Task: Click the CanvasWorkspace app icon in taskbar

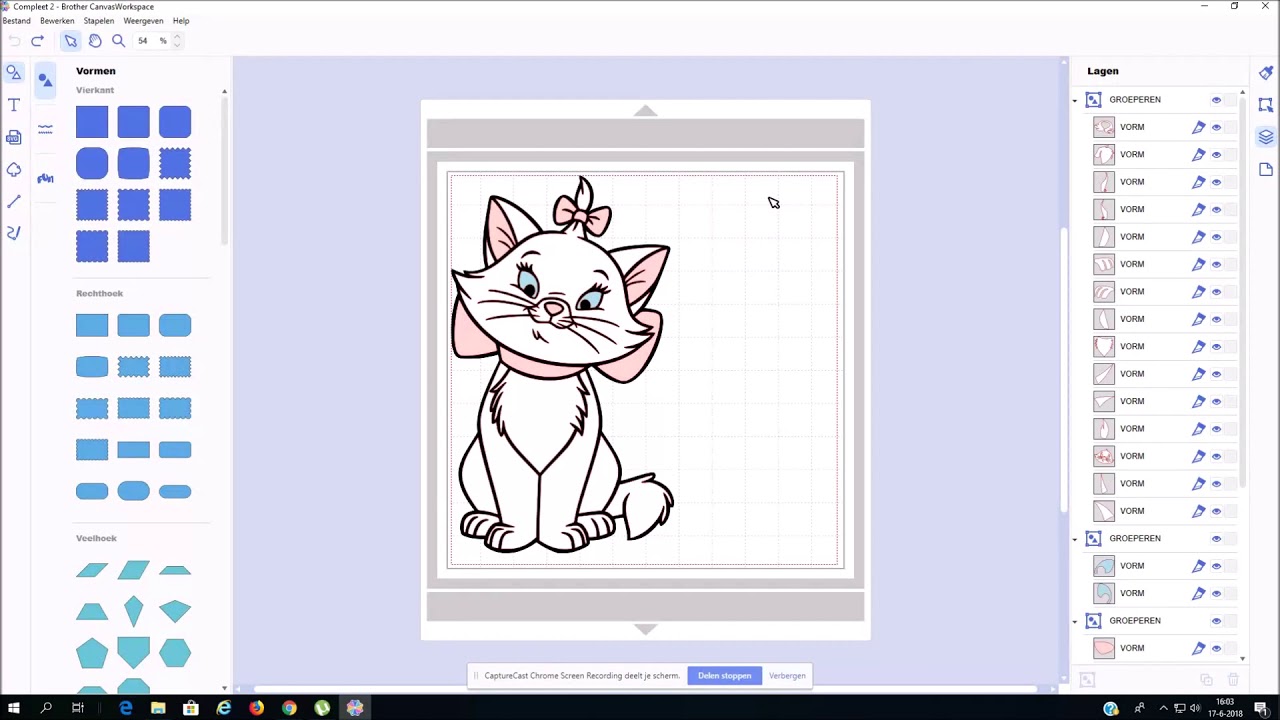Action: click(355, 708)
